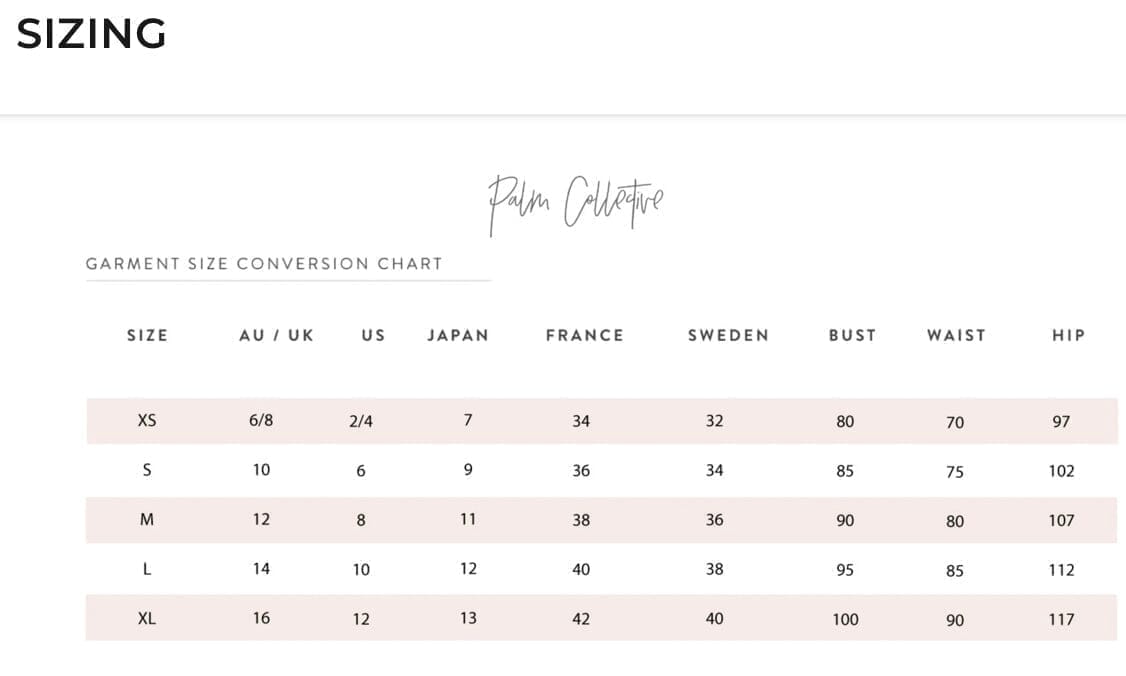Viewport: 1126px width, 676px height.
Task: Click the HIP column header
Action: [x=1068, y=335]
